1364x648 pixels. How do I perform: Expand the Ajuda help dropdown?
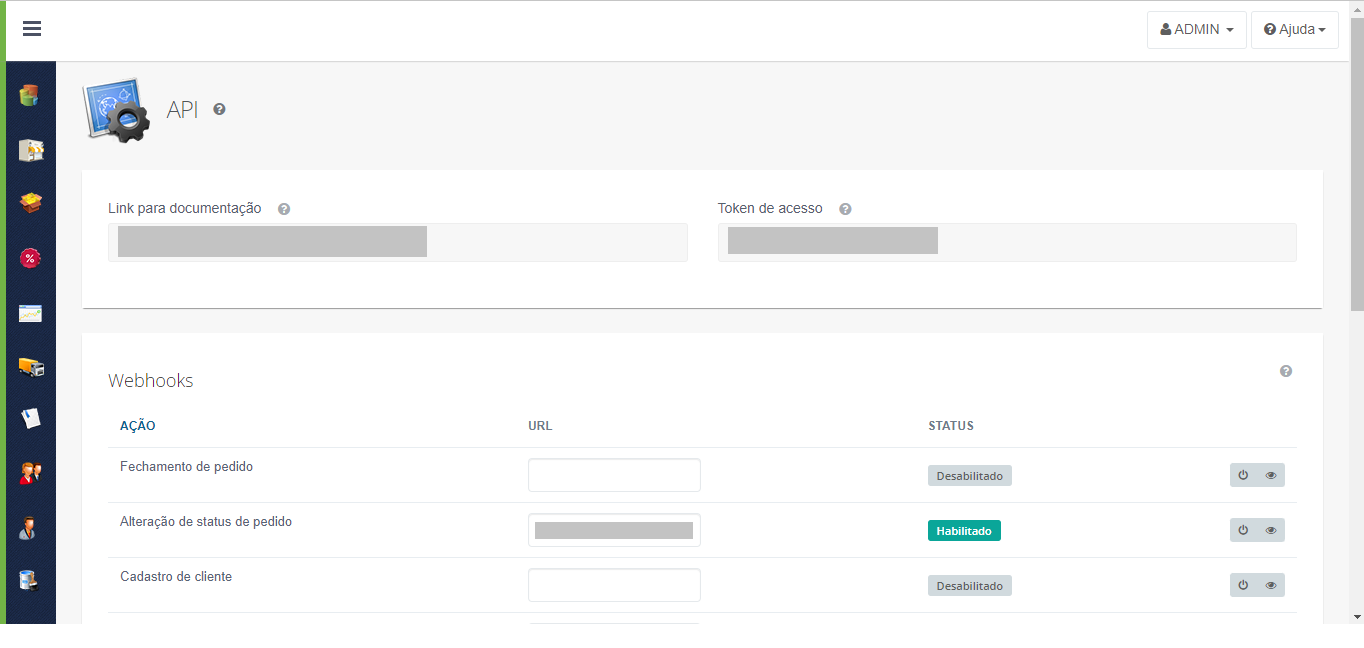(1295, 30)
